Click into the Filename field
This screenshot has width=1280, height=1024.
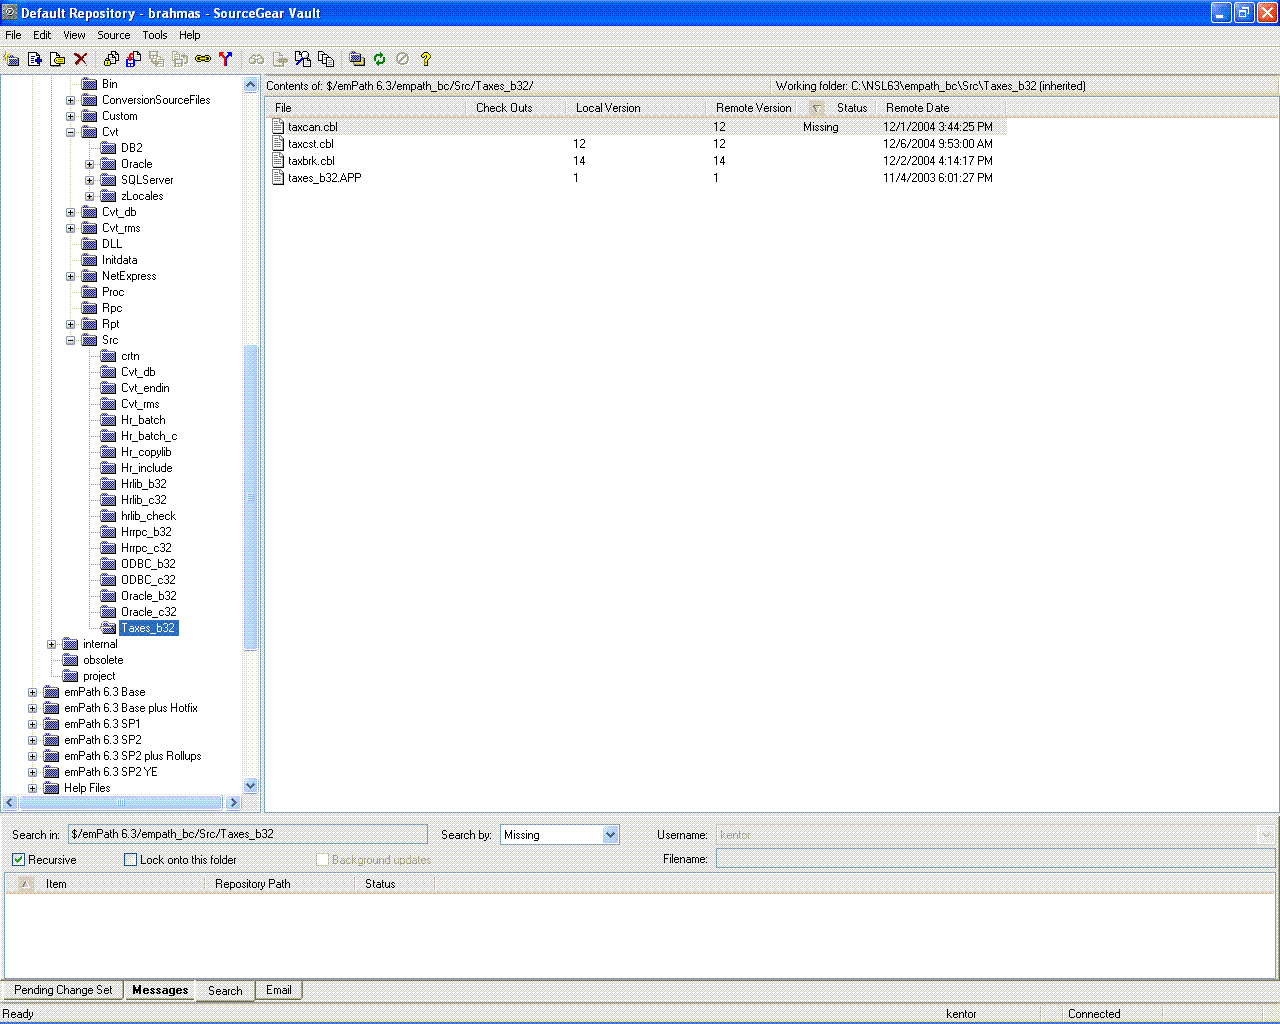click(995, 859)
